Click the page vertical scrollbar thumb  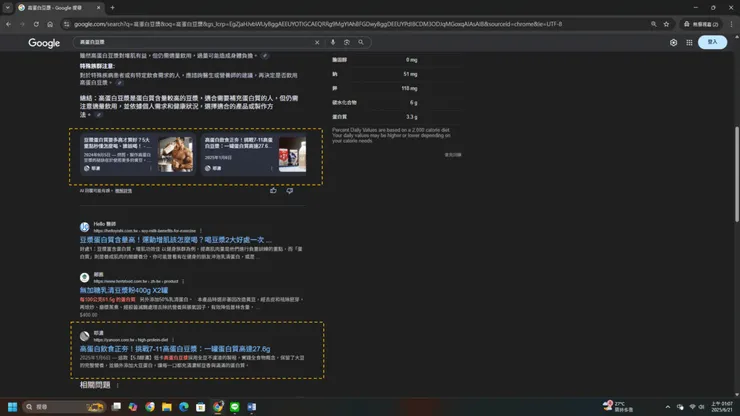point(737,174)
